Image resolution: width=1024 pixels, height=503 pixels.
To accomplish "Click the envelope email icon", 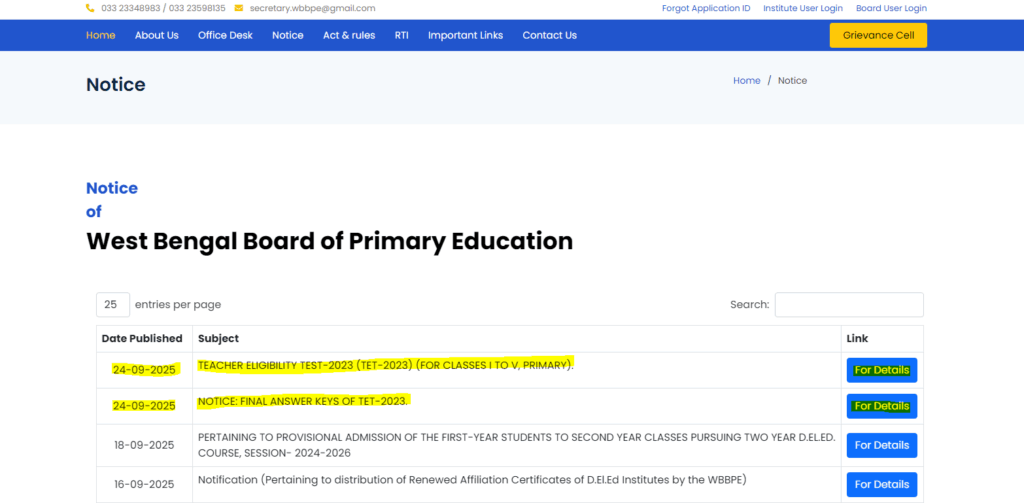I will click(x=239, y=8).
